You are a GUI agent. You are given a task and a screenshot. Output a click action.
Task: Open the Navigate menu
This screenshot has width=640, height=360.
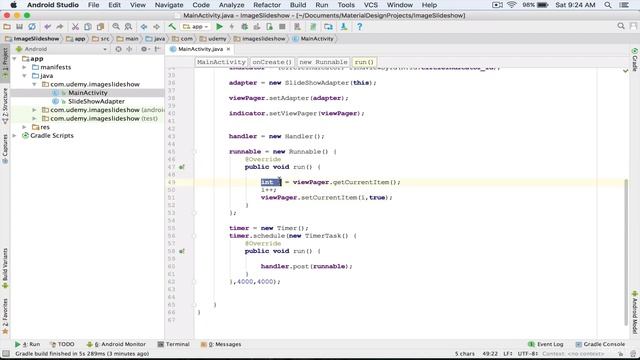point(169,5)
